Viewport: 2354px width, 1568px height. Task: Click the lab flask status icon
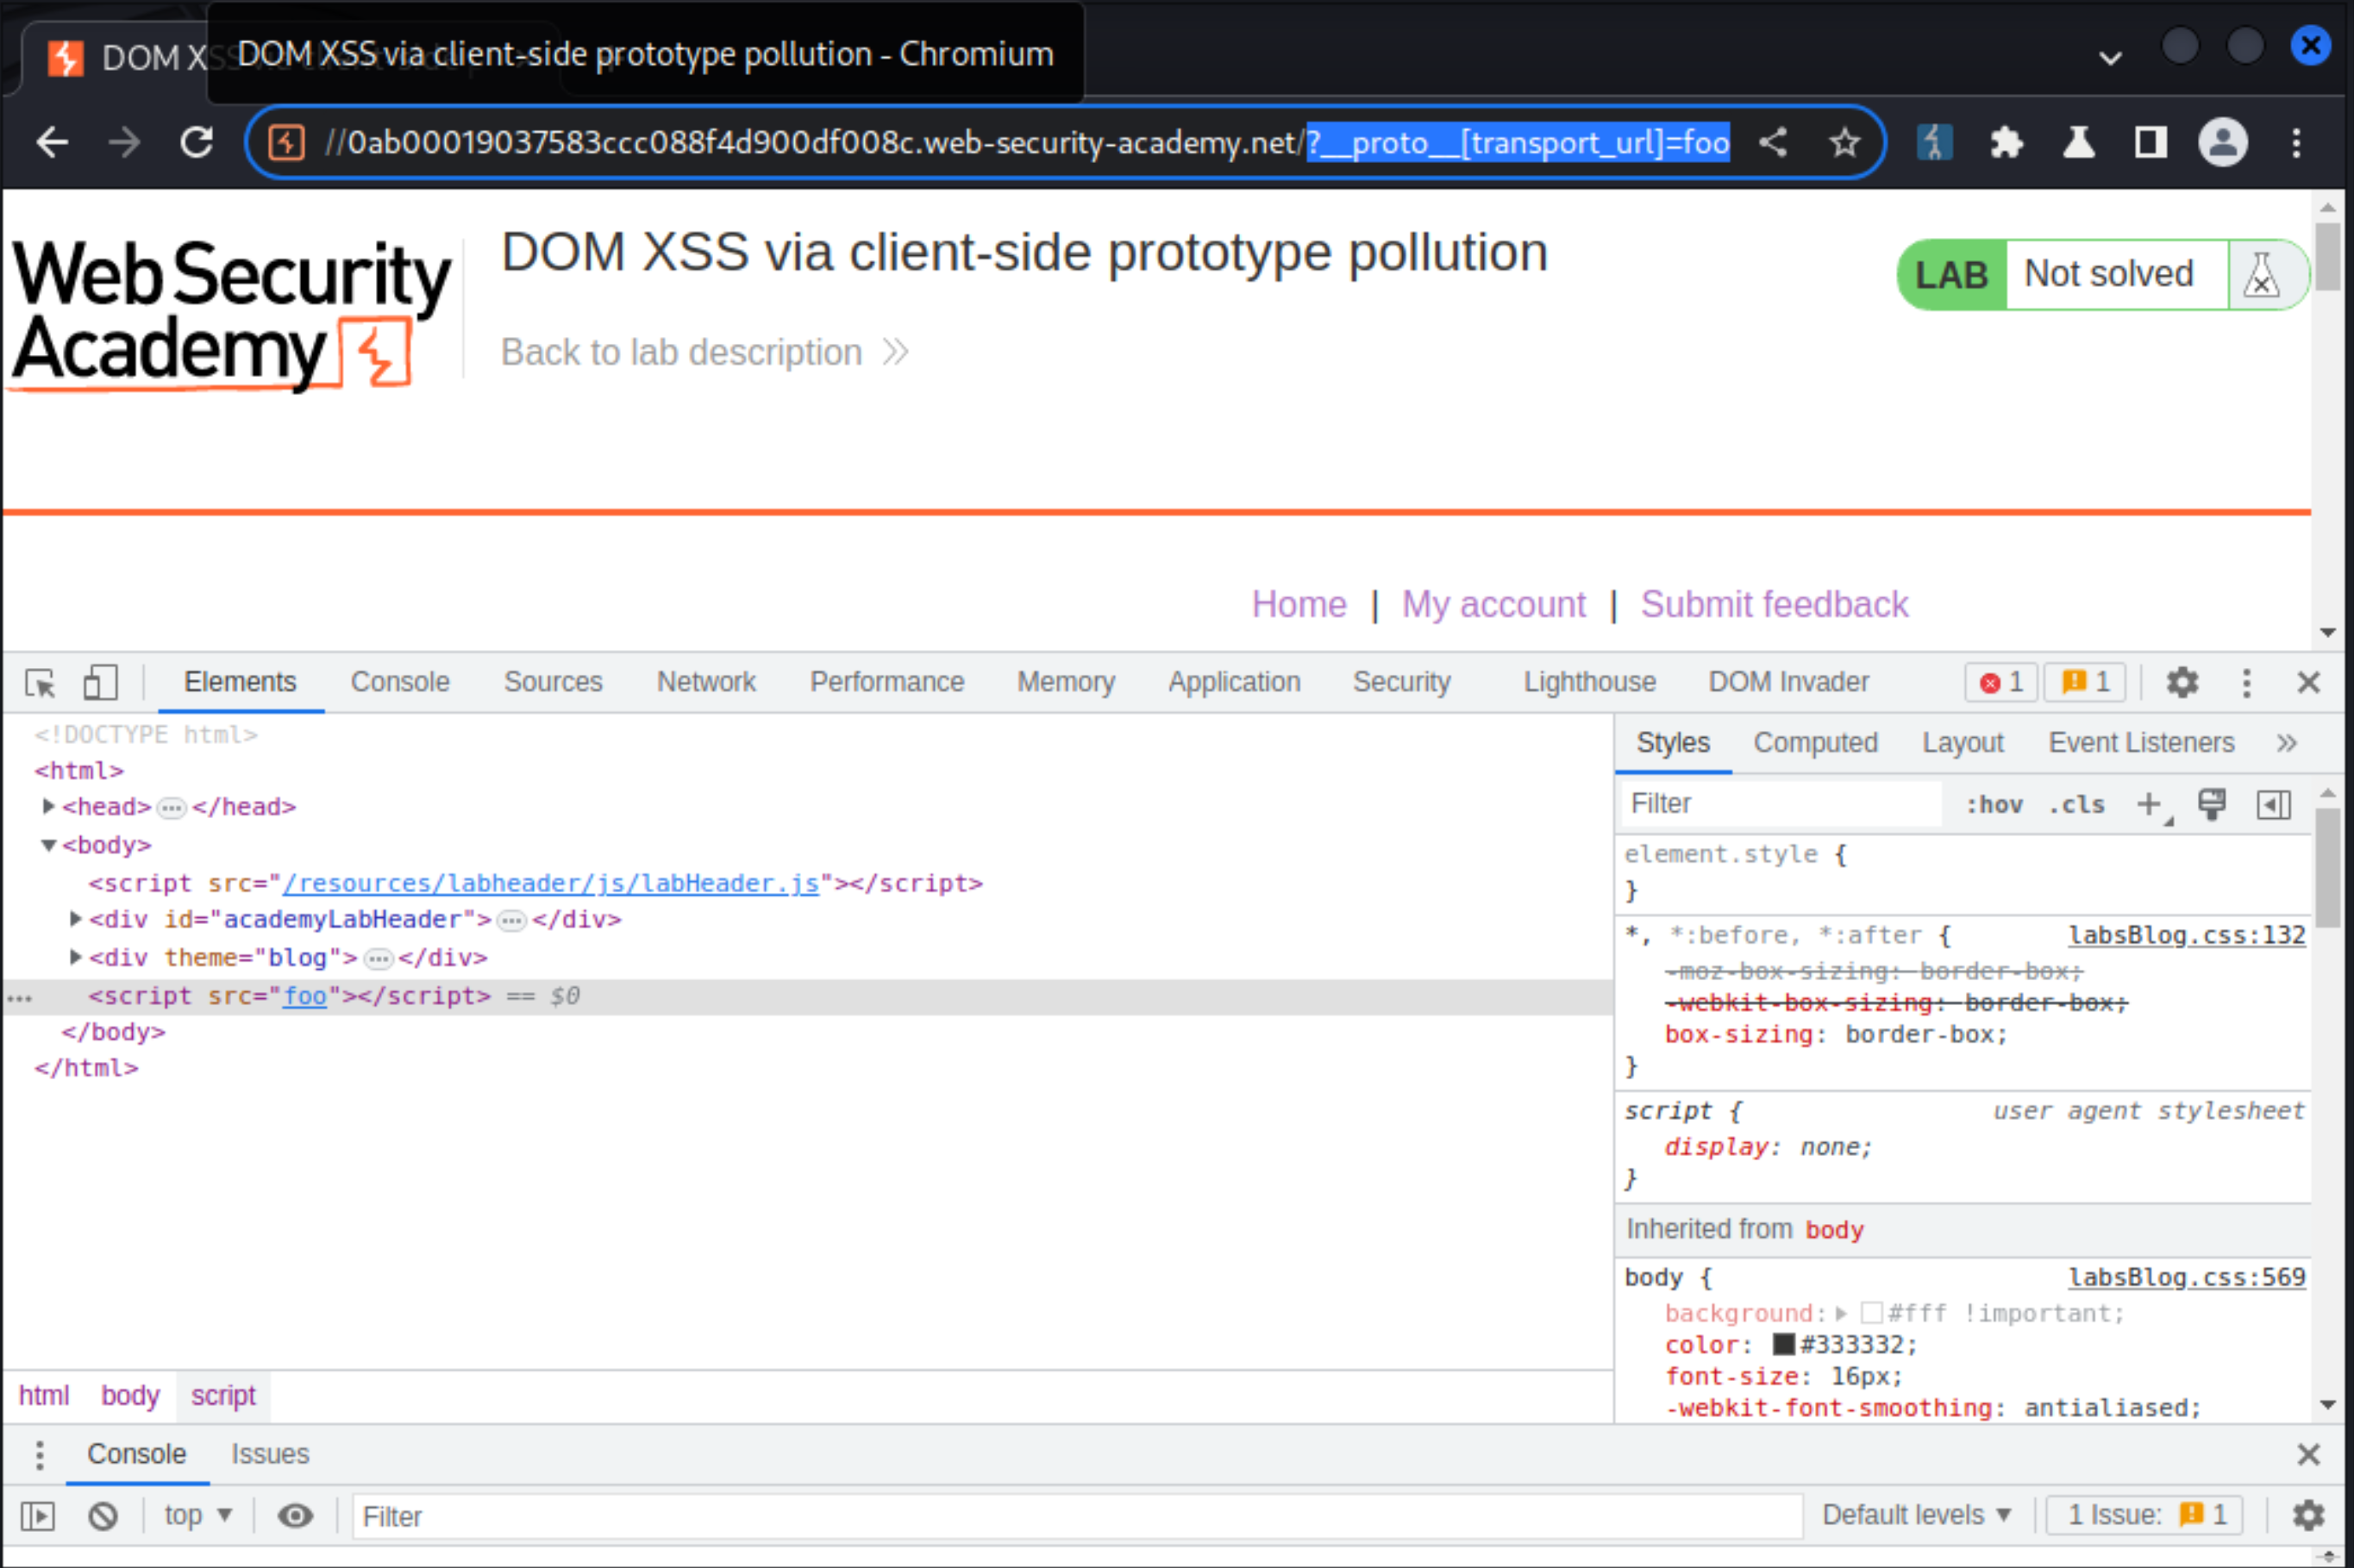pos(2262,275)
